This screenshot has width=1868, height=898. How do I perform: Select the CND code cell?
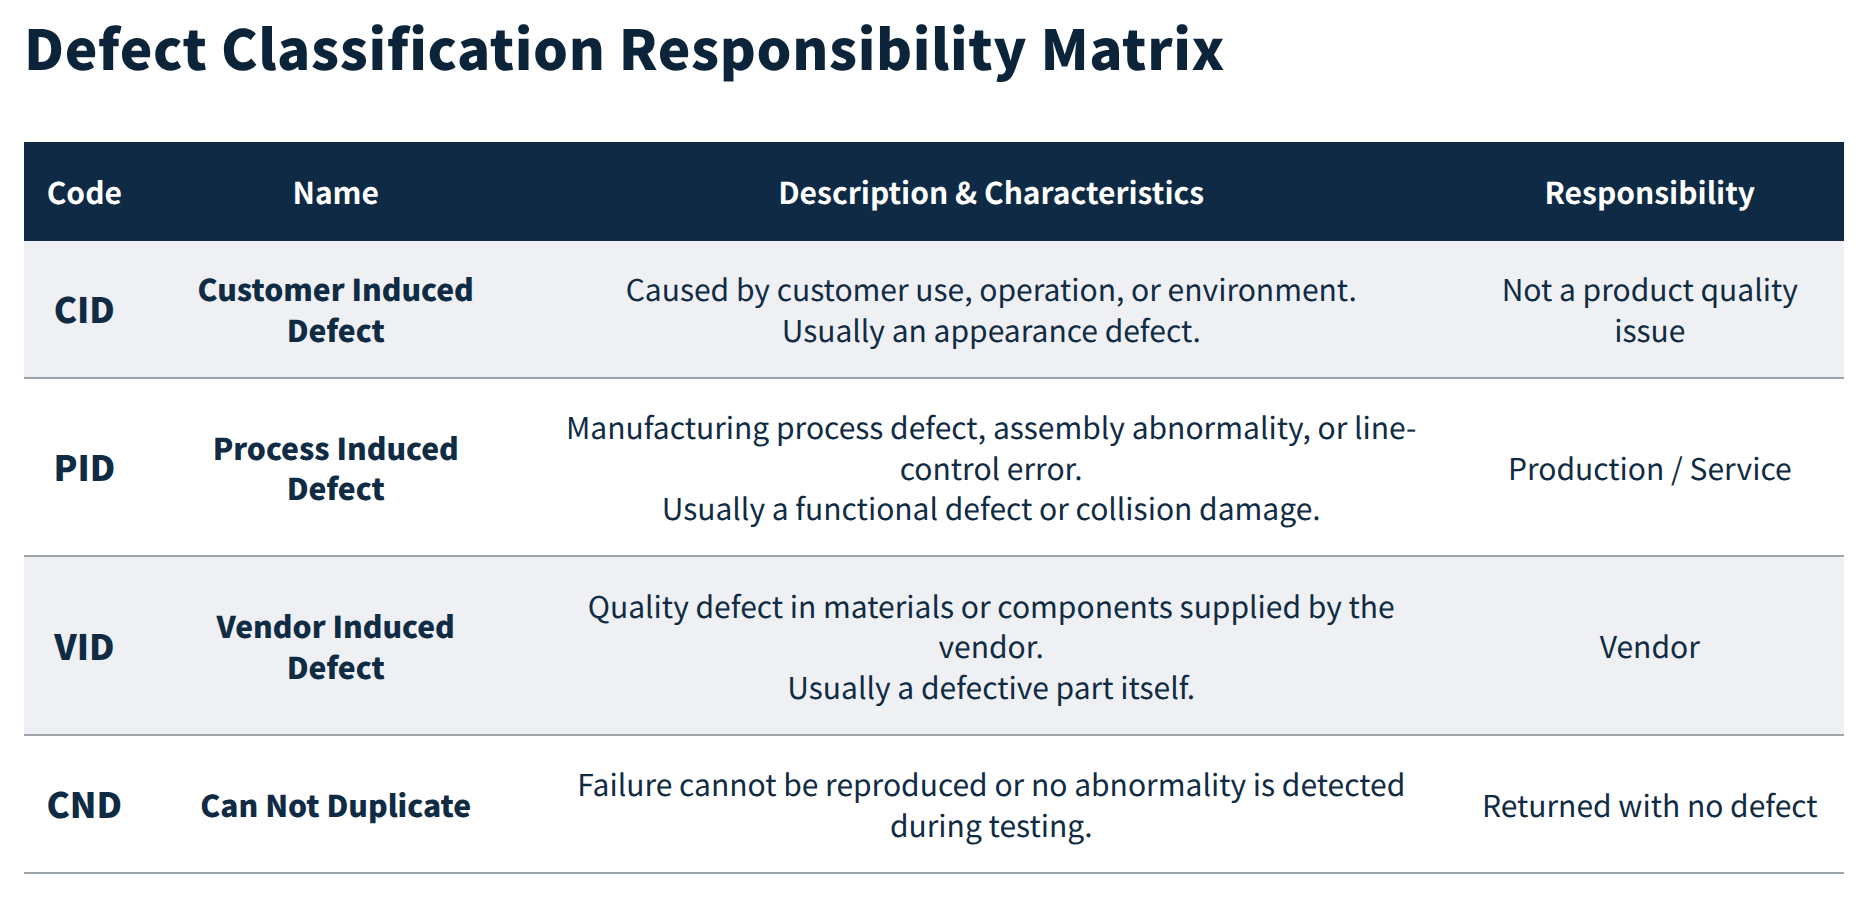(x=84, y=805)
